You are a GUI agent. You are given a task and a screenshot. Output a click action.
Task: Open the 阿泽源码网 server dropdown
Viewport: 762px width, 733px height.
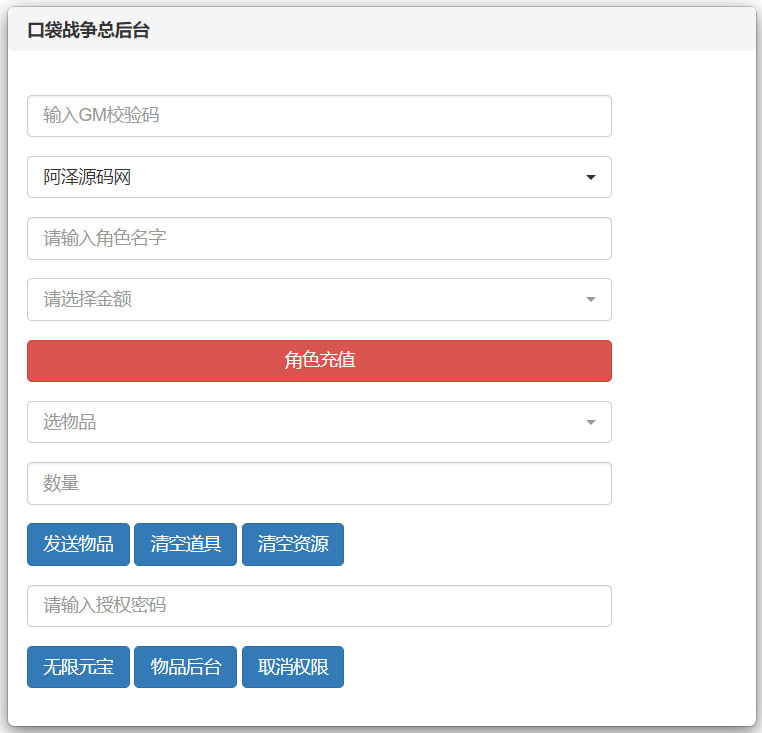(318, 178)
